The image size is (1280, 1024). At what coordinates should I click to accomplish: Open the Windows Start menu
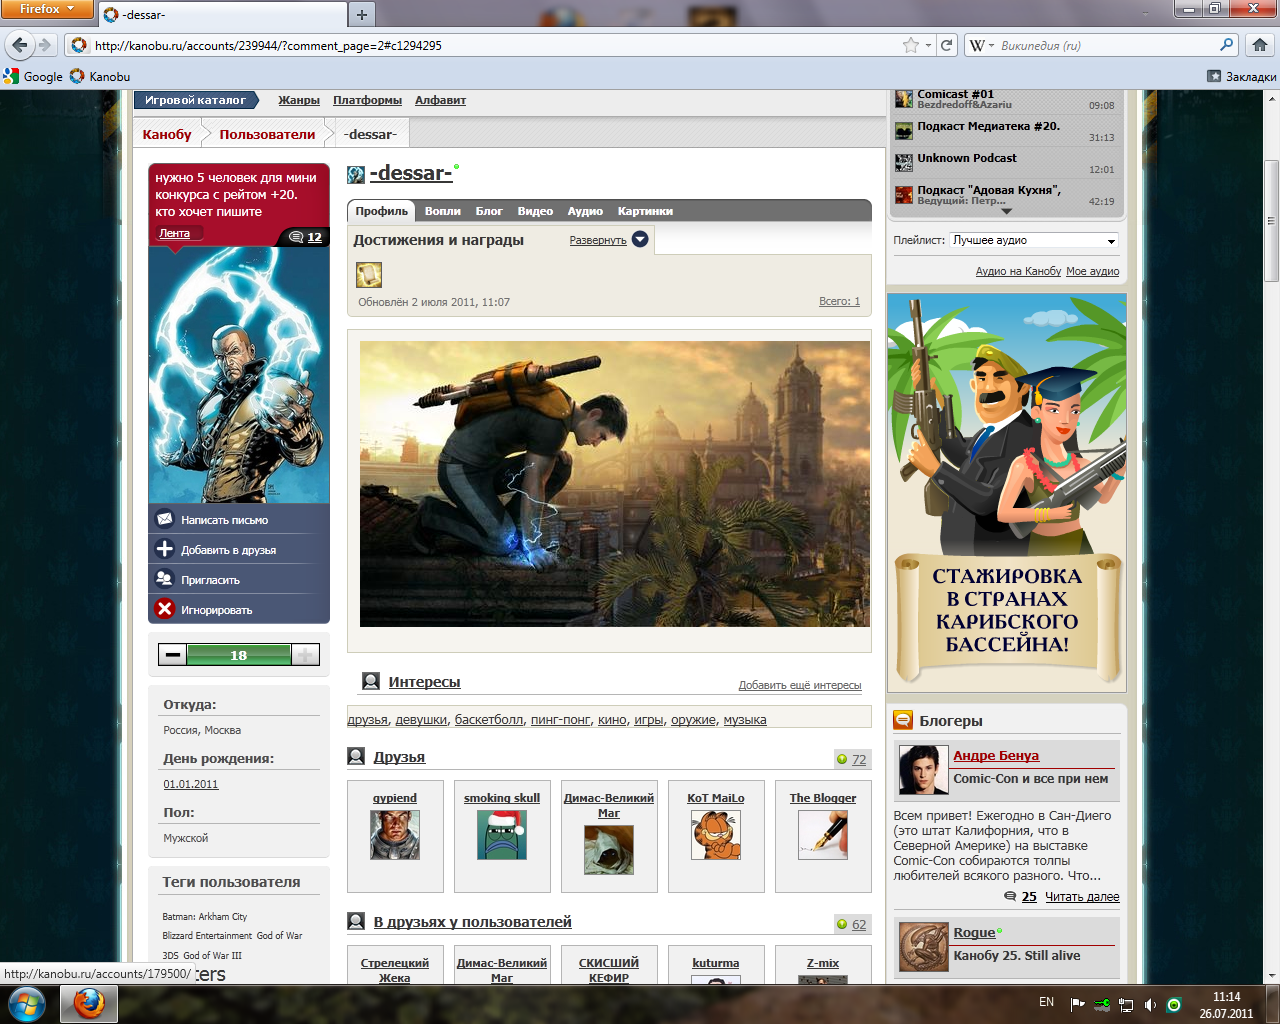click(27, 1003)
